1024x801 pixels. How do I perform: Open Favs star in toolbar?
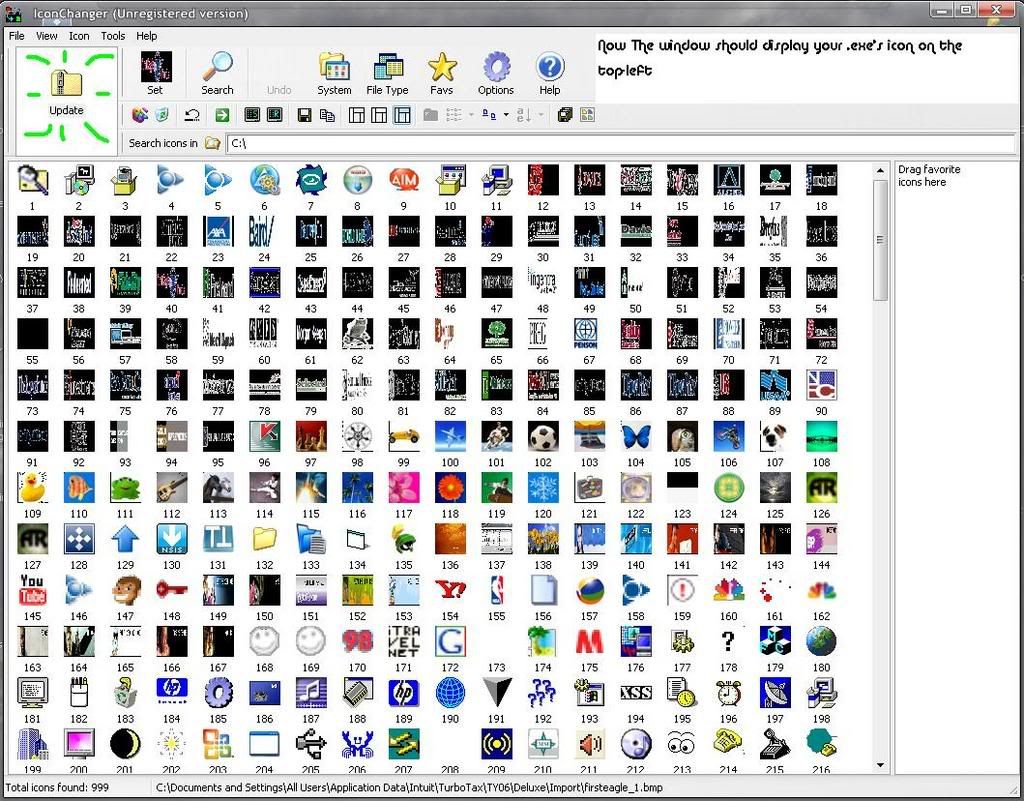[x=441, y=73]
